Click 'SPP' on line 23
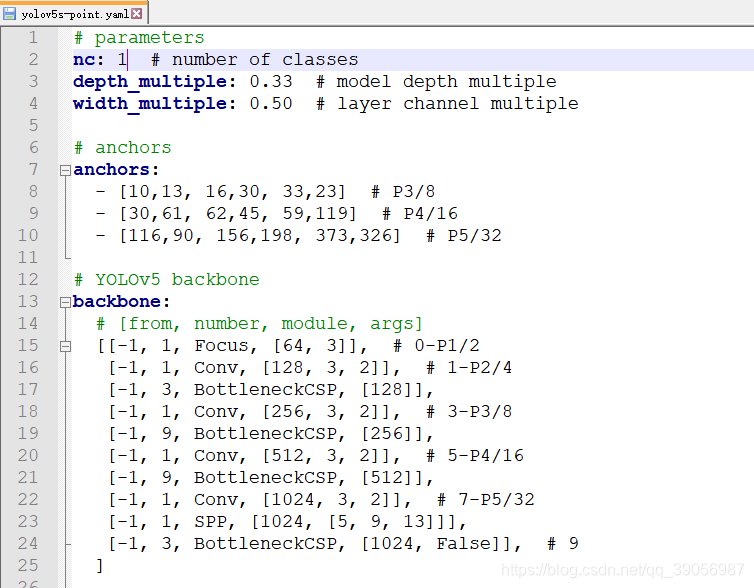 tap(210, 522)
